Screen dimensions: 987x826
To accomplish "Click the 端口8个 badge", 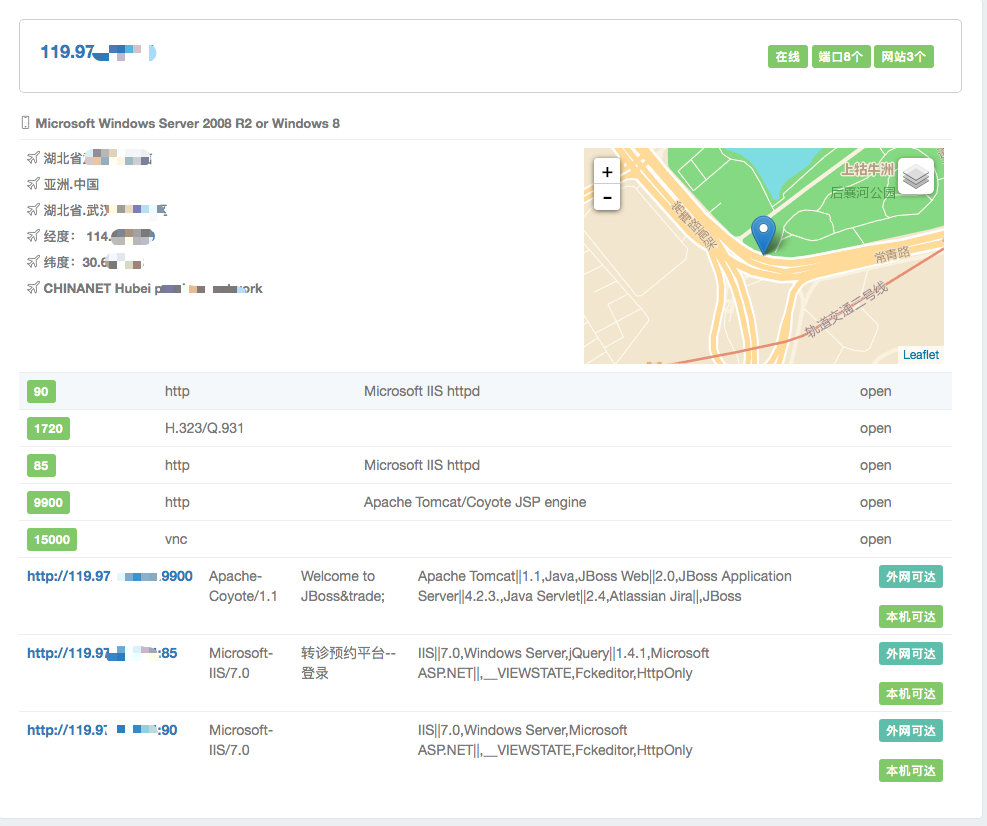I will 840,57.
